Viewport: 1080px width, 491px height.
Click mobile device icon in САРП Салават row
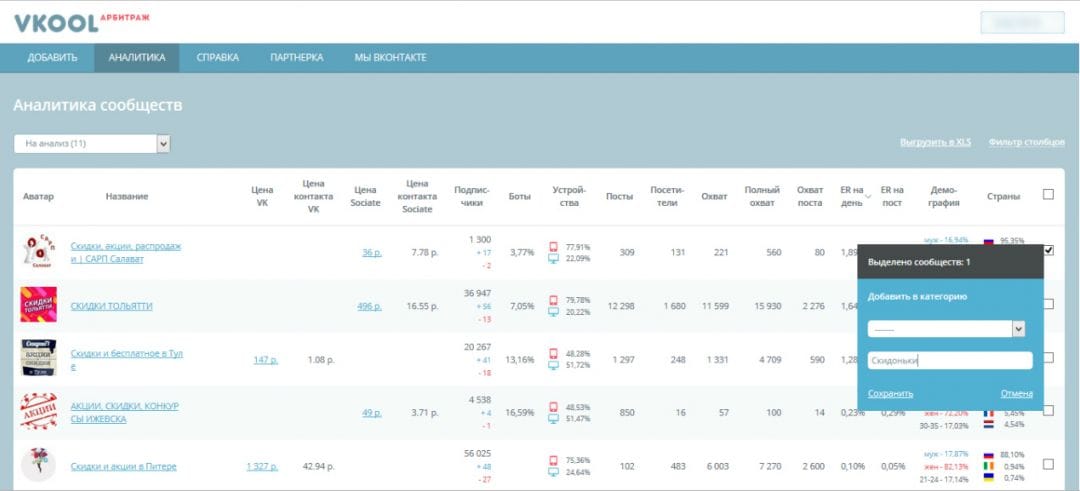pyautogui.click(x=553, y=247)
